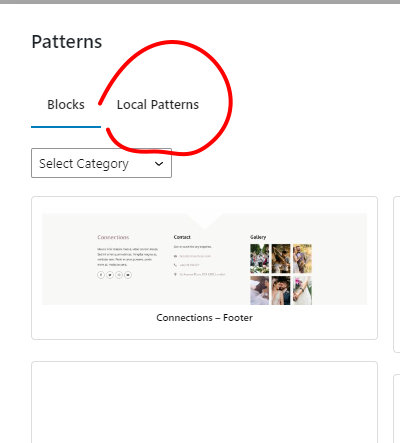
Task: Open the top-right Gallery photo
Action: click(x=302, y=259)
